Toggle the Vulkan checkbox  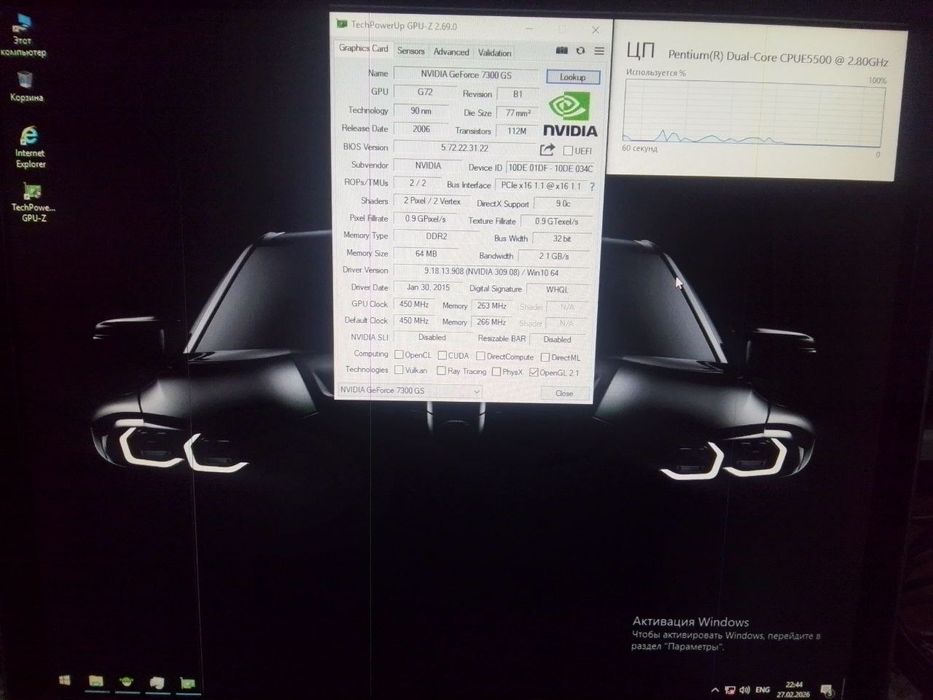[x=399, y=370]
